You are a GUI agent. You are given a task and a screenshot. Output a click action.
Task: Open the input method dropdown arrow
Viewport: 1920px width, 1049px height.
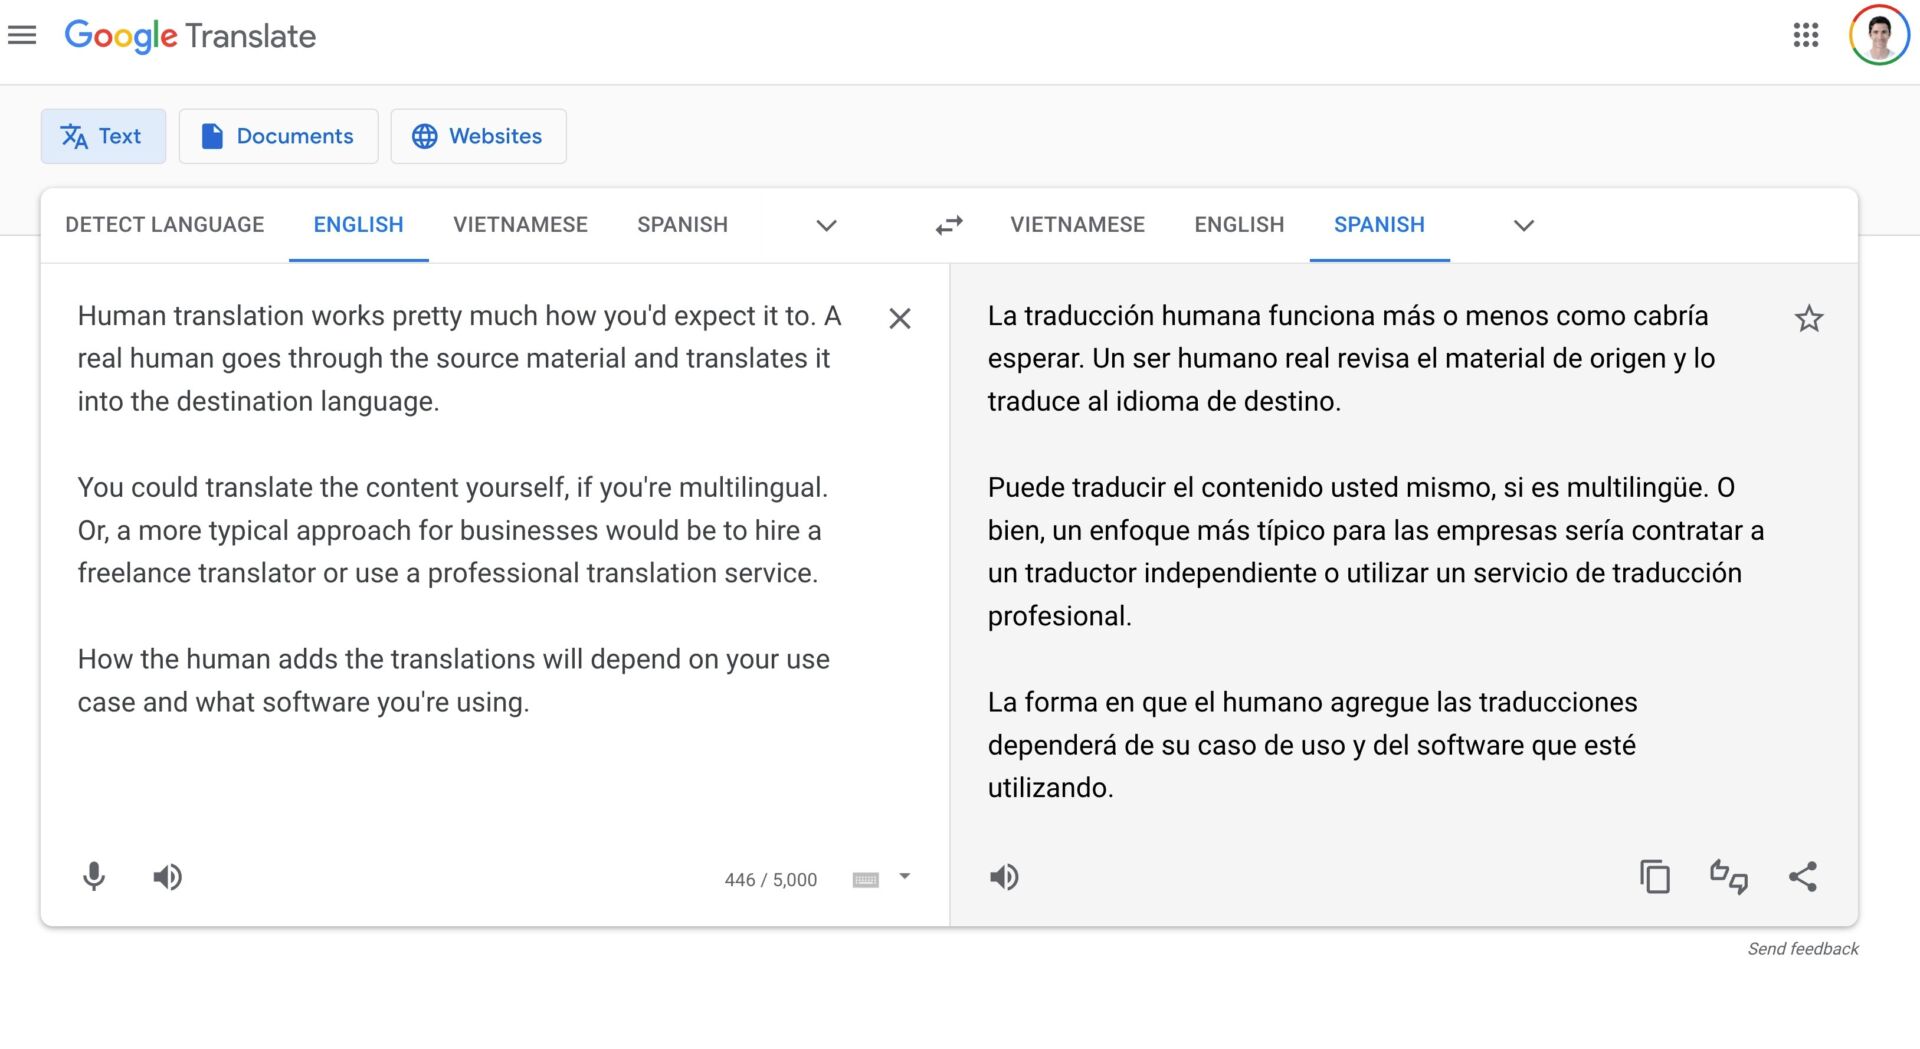(903, 877)
